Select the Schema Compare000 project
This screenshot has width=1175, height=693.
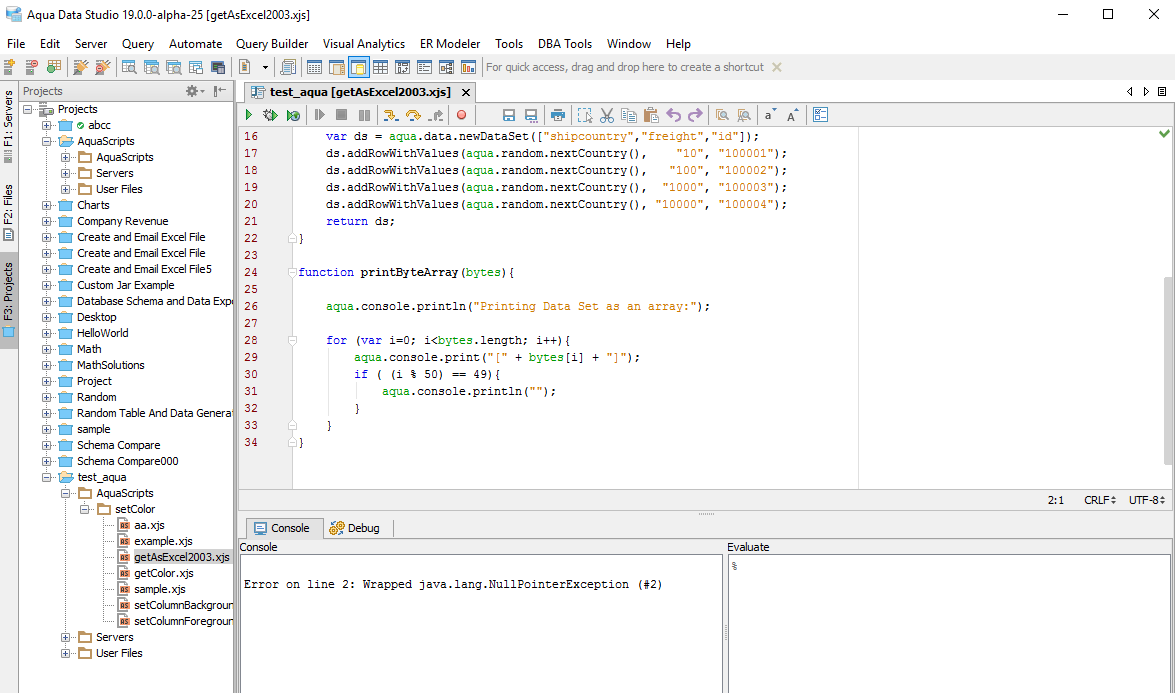127,462
